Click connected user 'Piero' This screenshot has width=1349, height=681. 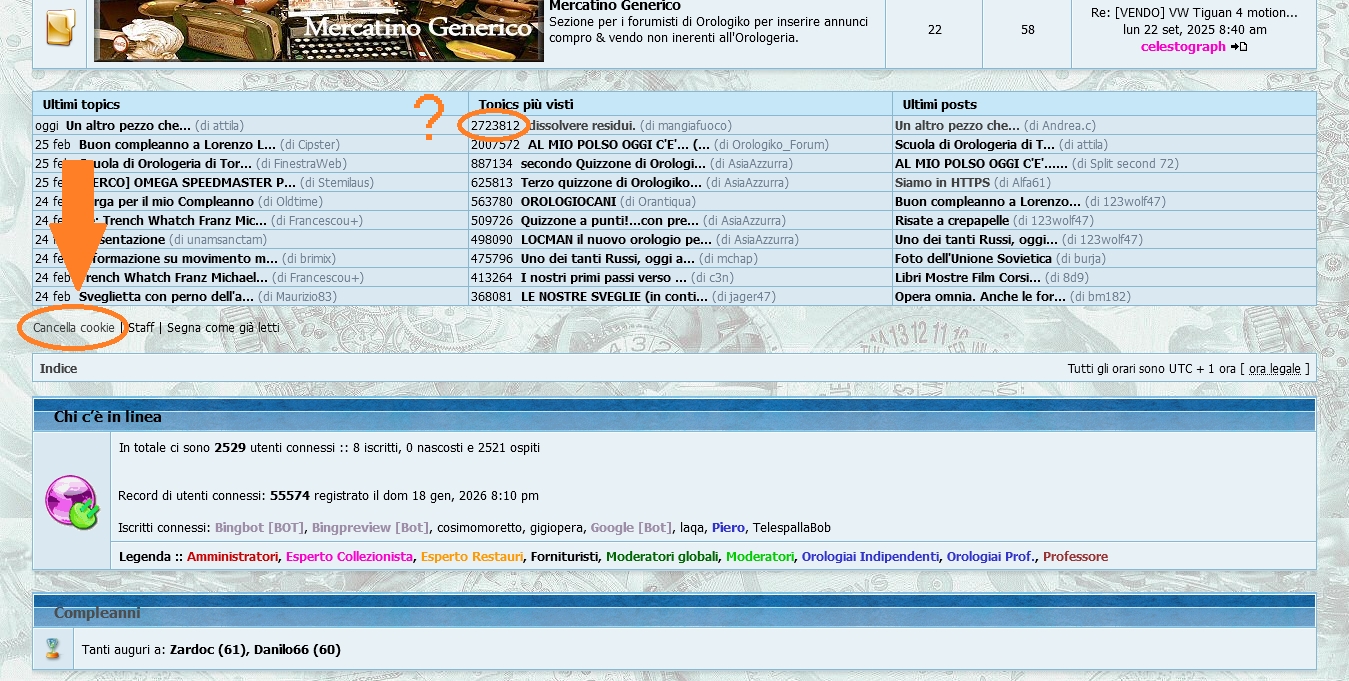727,527
